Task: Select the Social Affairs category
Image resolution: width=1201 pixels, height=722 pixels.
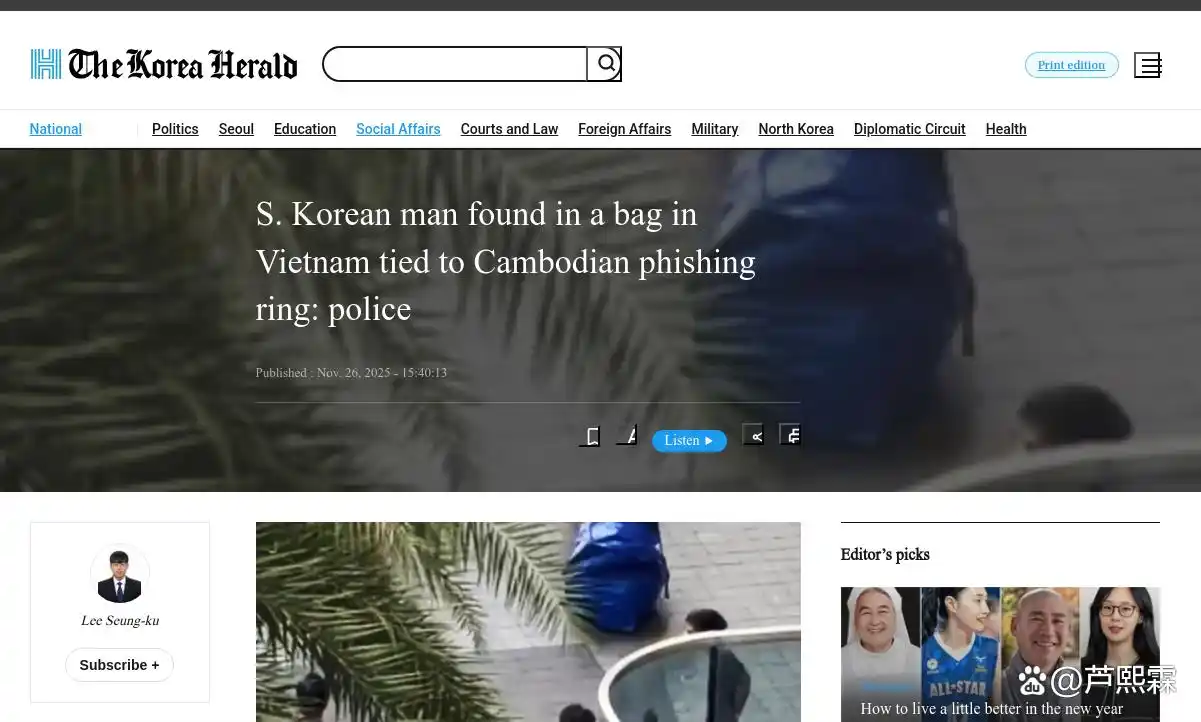Action: click(398, 129)
